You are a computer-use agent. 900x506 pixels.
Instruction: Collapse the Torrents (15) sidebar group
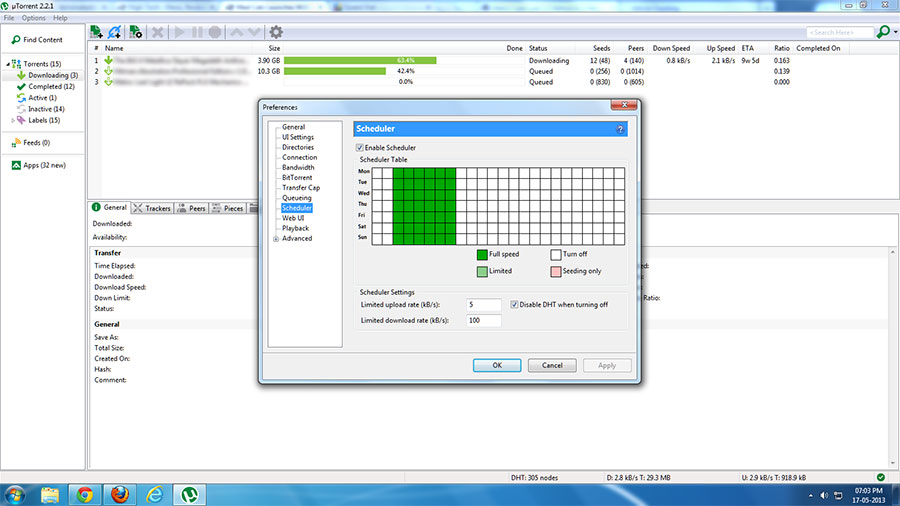7,64
